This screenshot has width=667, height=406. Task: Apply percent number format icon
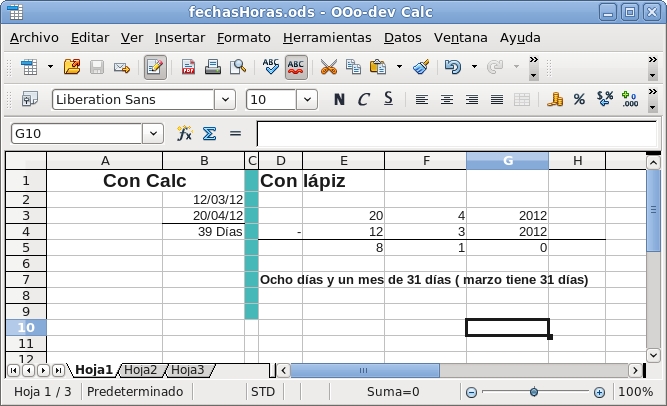579,99
